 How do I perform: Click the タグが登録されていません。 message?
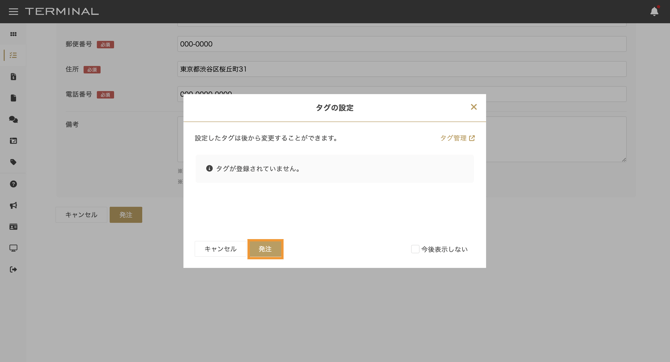tap(258, 169)
